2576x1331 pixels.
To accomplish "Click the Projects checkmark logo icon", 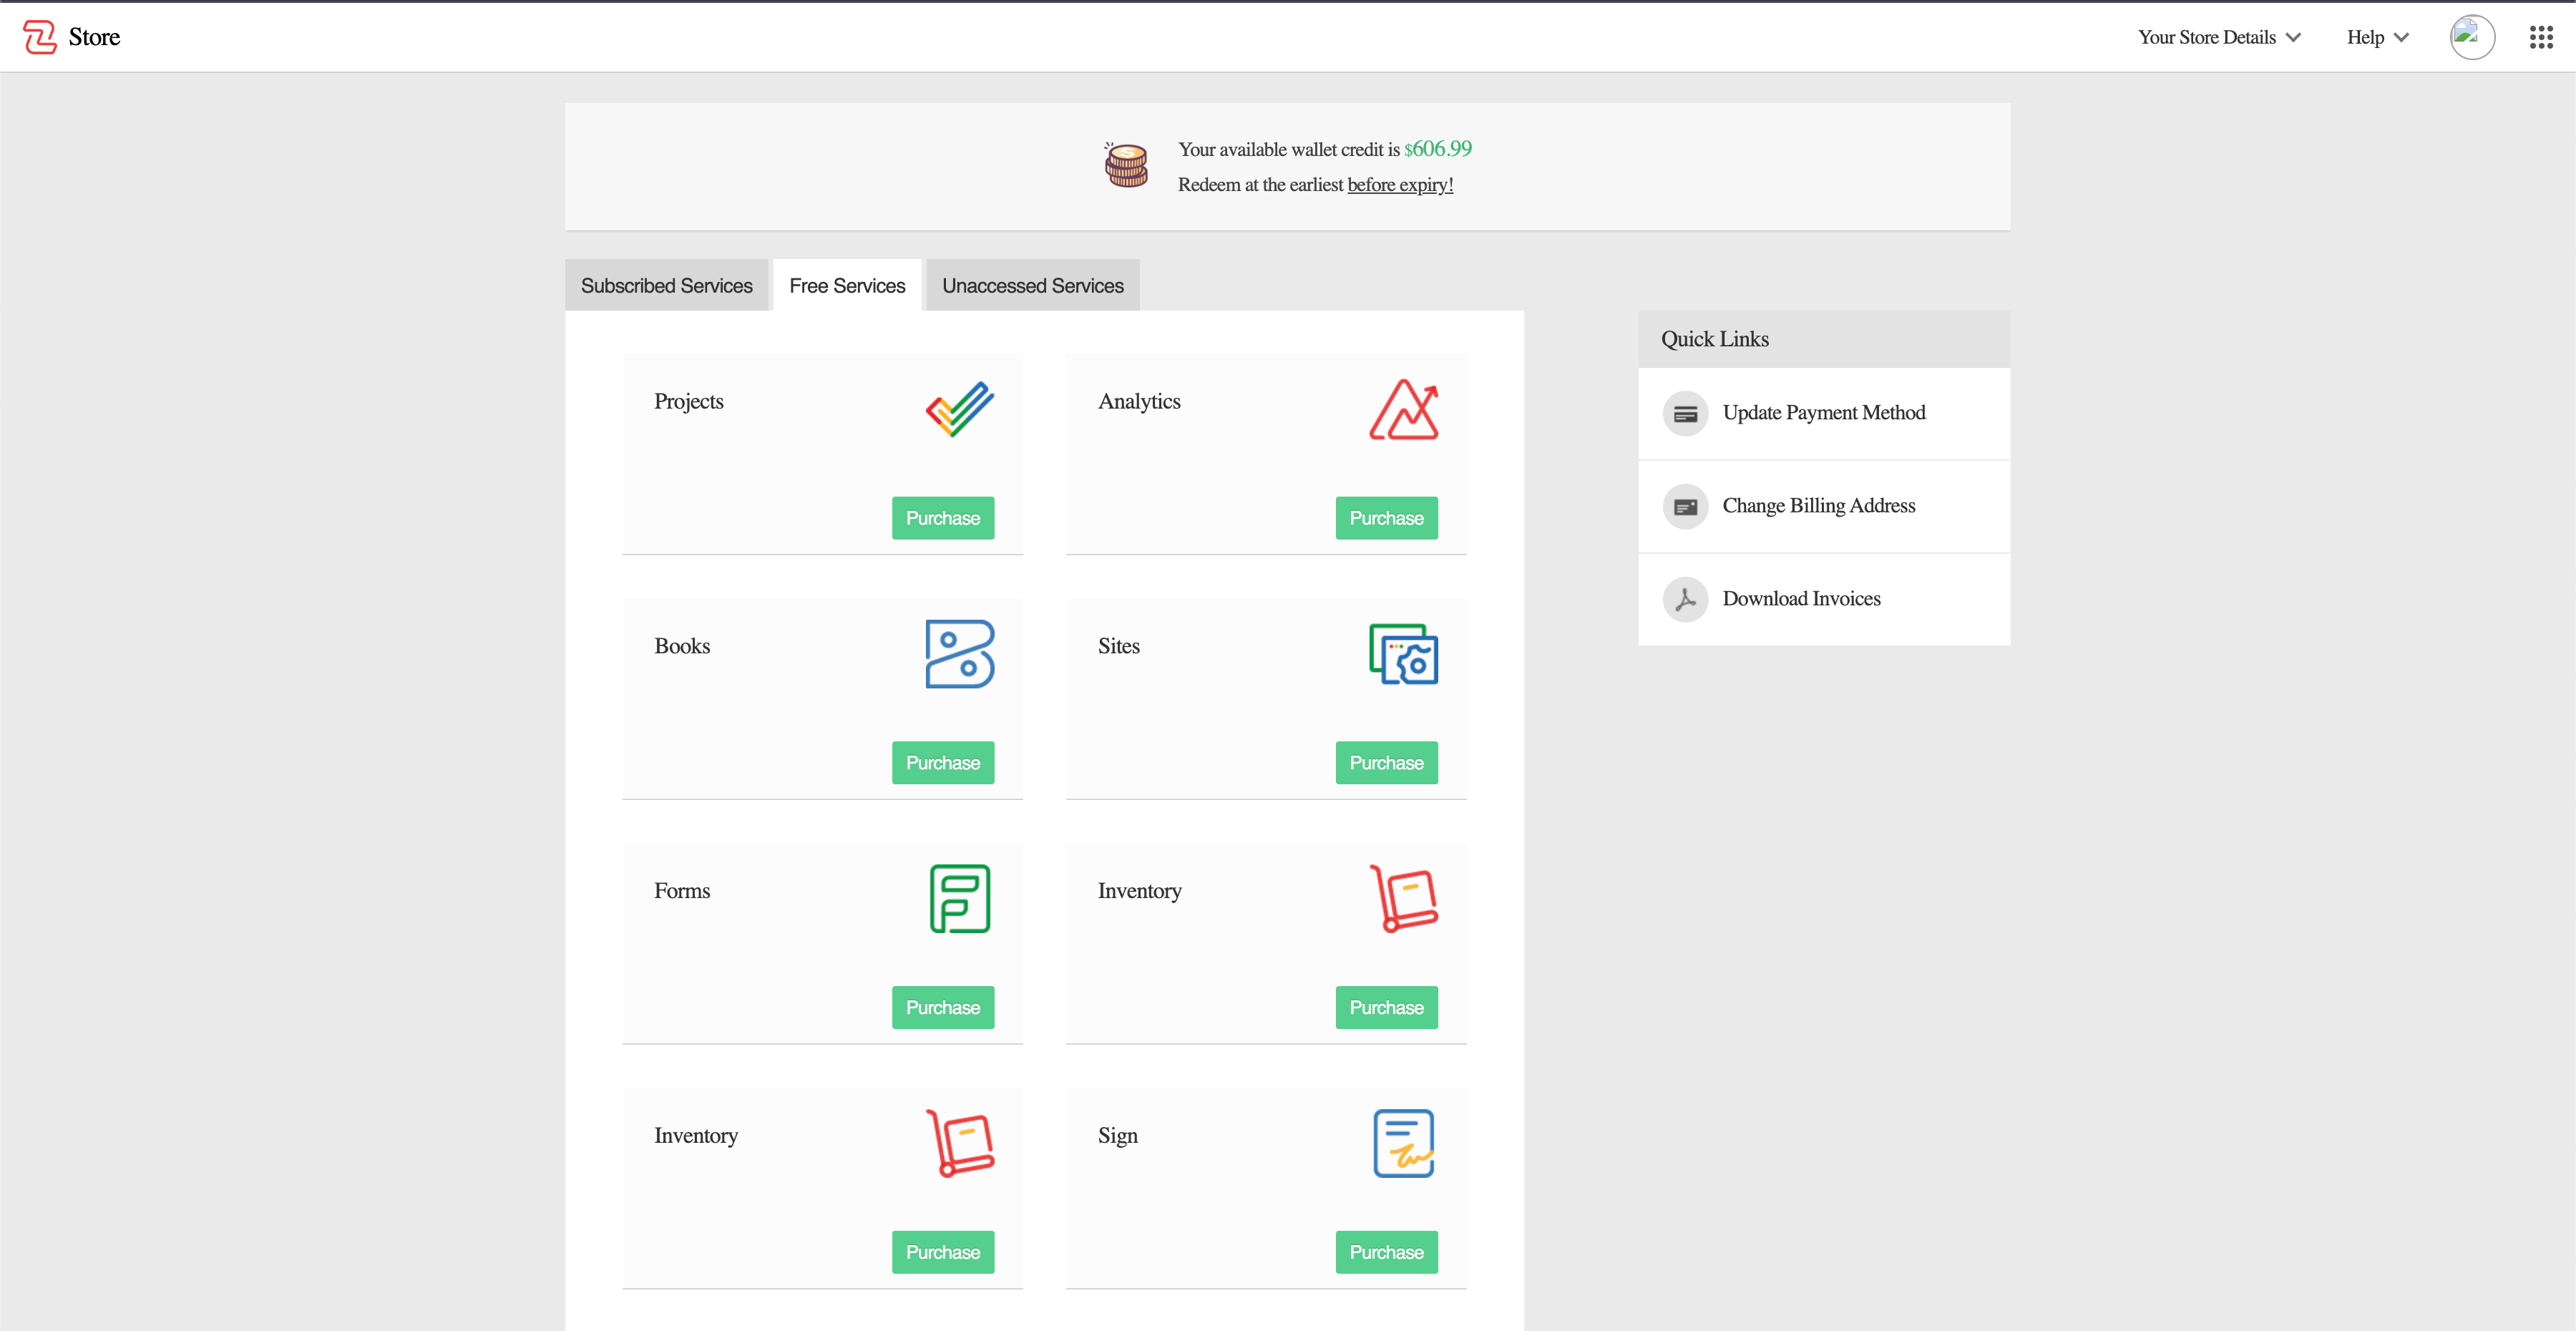I will pos(959,409).
